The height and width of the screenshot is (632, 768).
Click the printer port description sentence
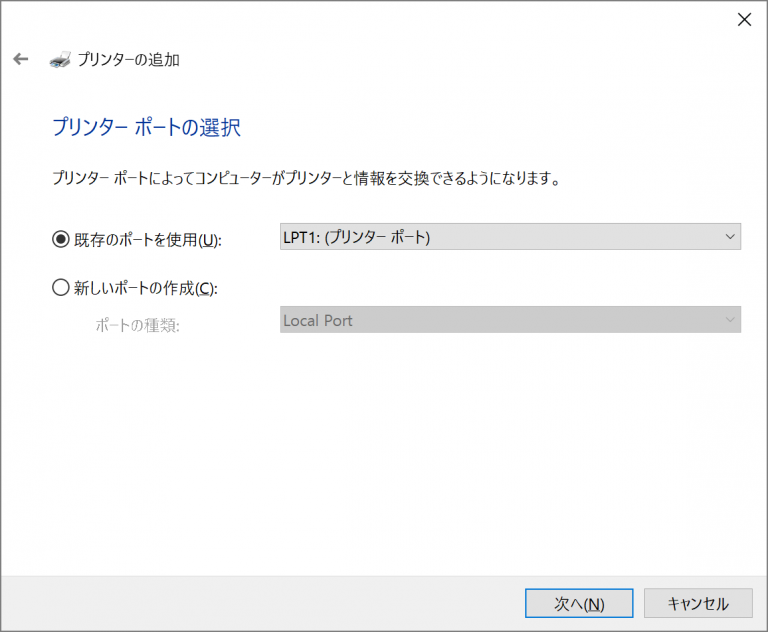306,178
